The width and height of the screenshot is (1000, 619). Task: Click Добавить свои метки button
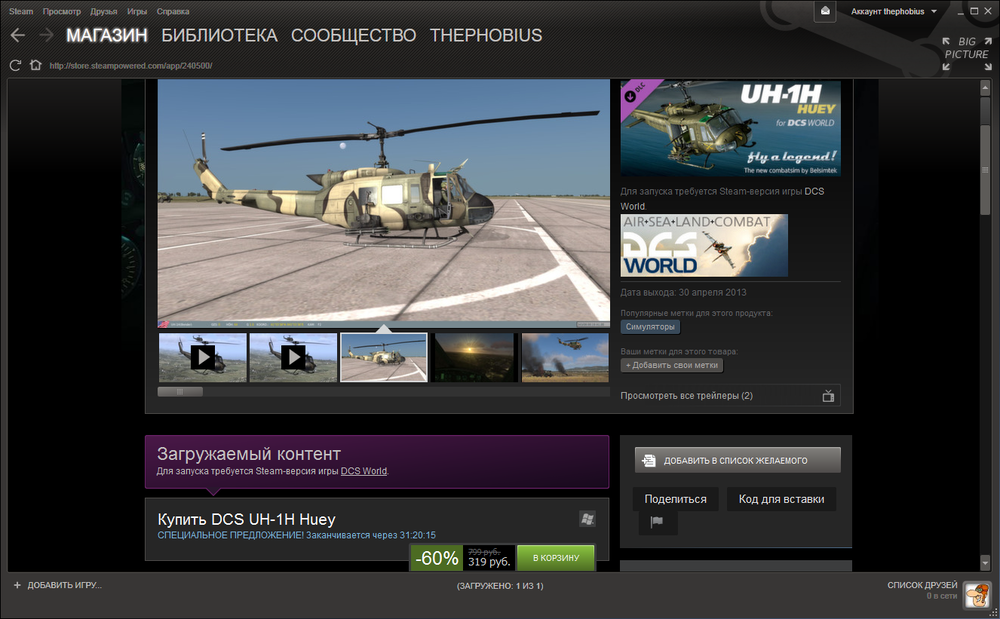coord(672,365)
